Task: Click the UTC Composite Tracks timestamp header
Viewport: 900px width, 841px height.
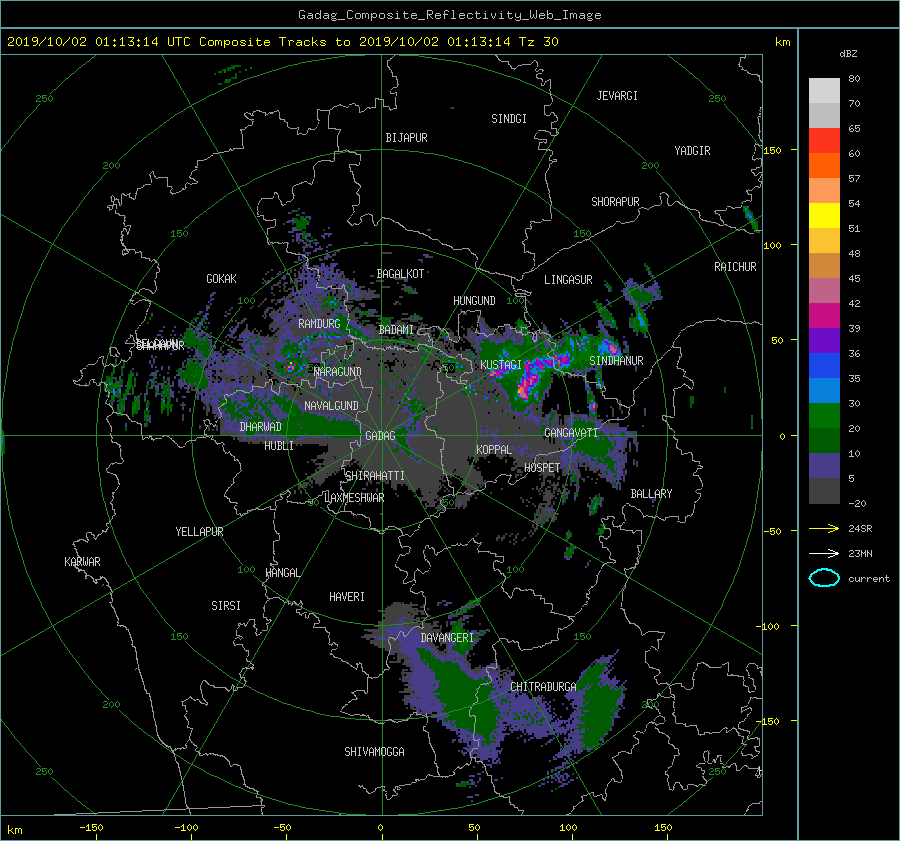Action: click(282, 42)
